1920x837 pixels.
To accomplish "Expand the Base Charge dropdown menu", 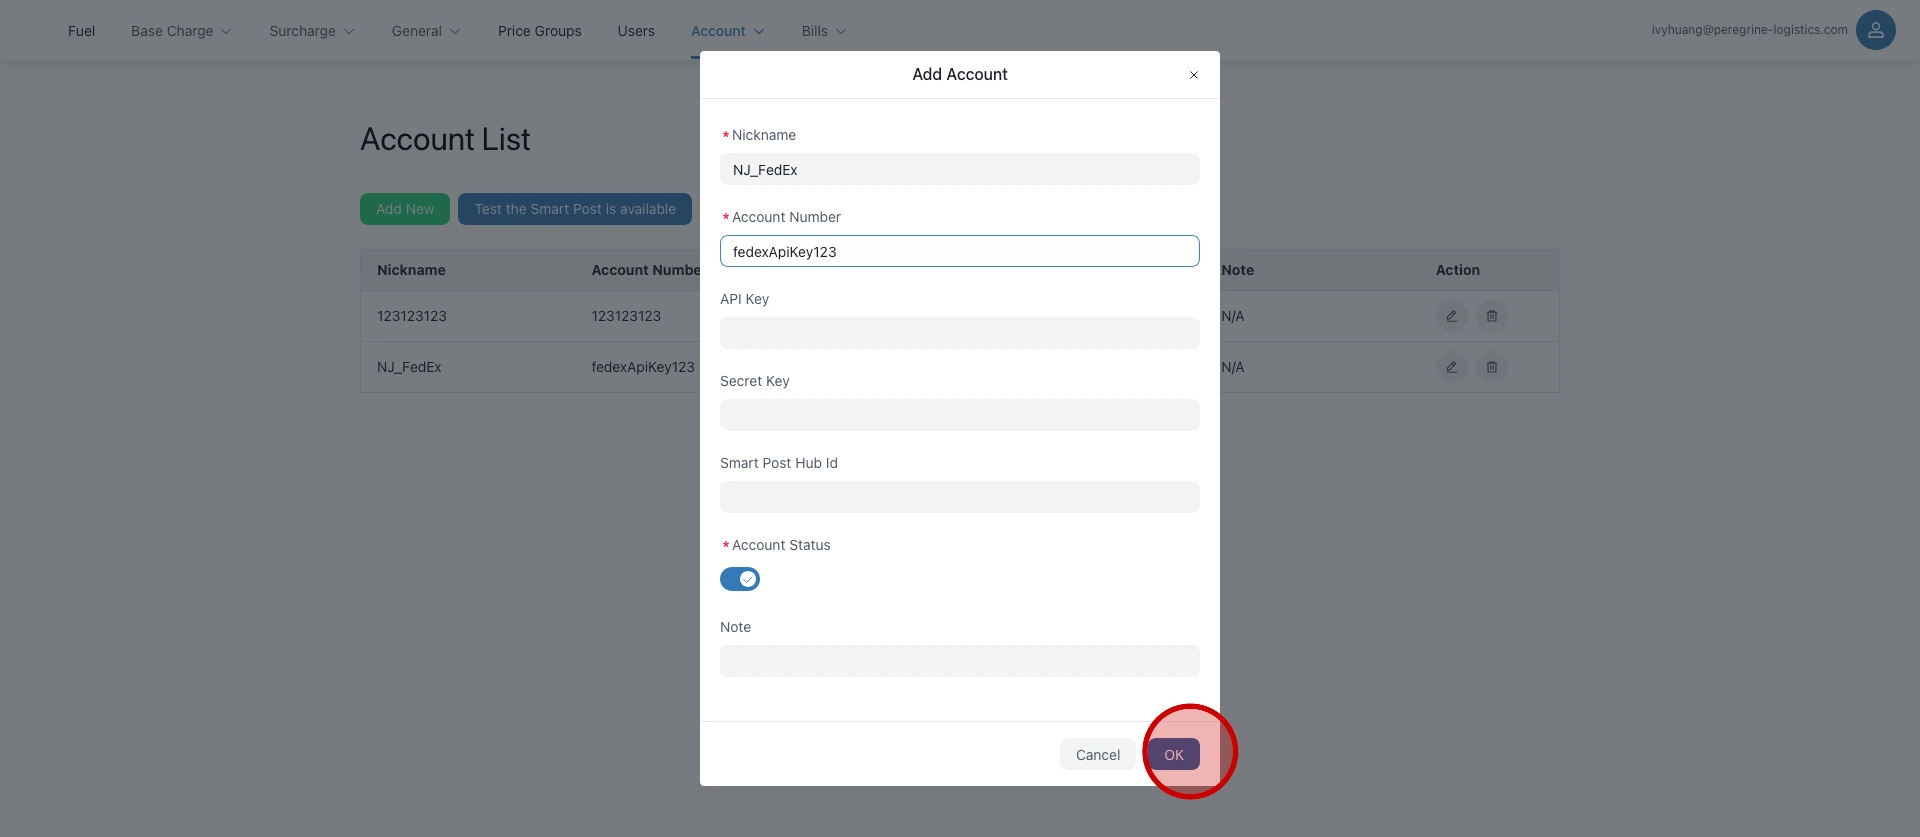I will (x=181, y=31).
